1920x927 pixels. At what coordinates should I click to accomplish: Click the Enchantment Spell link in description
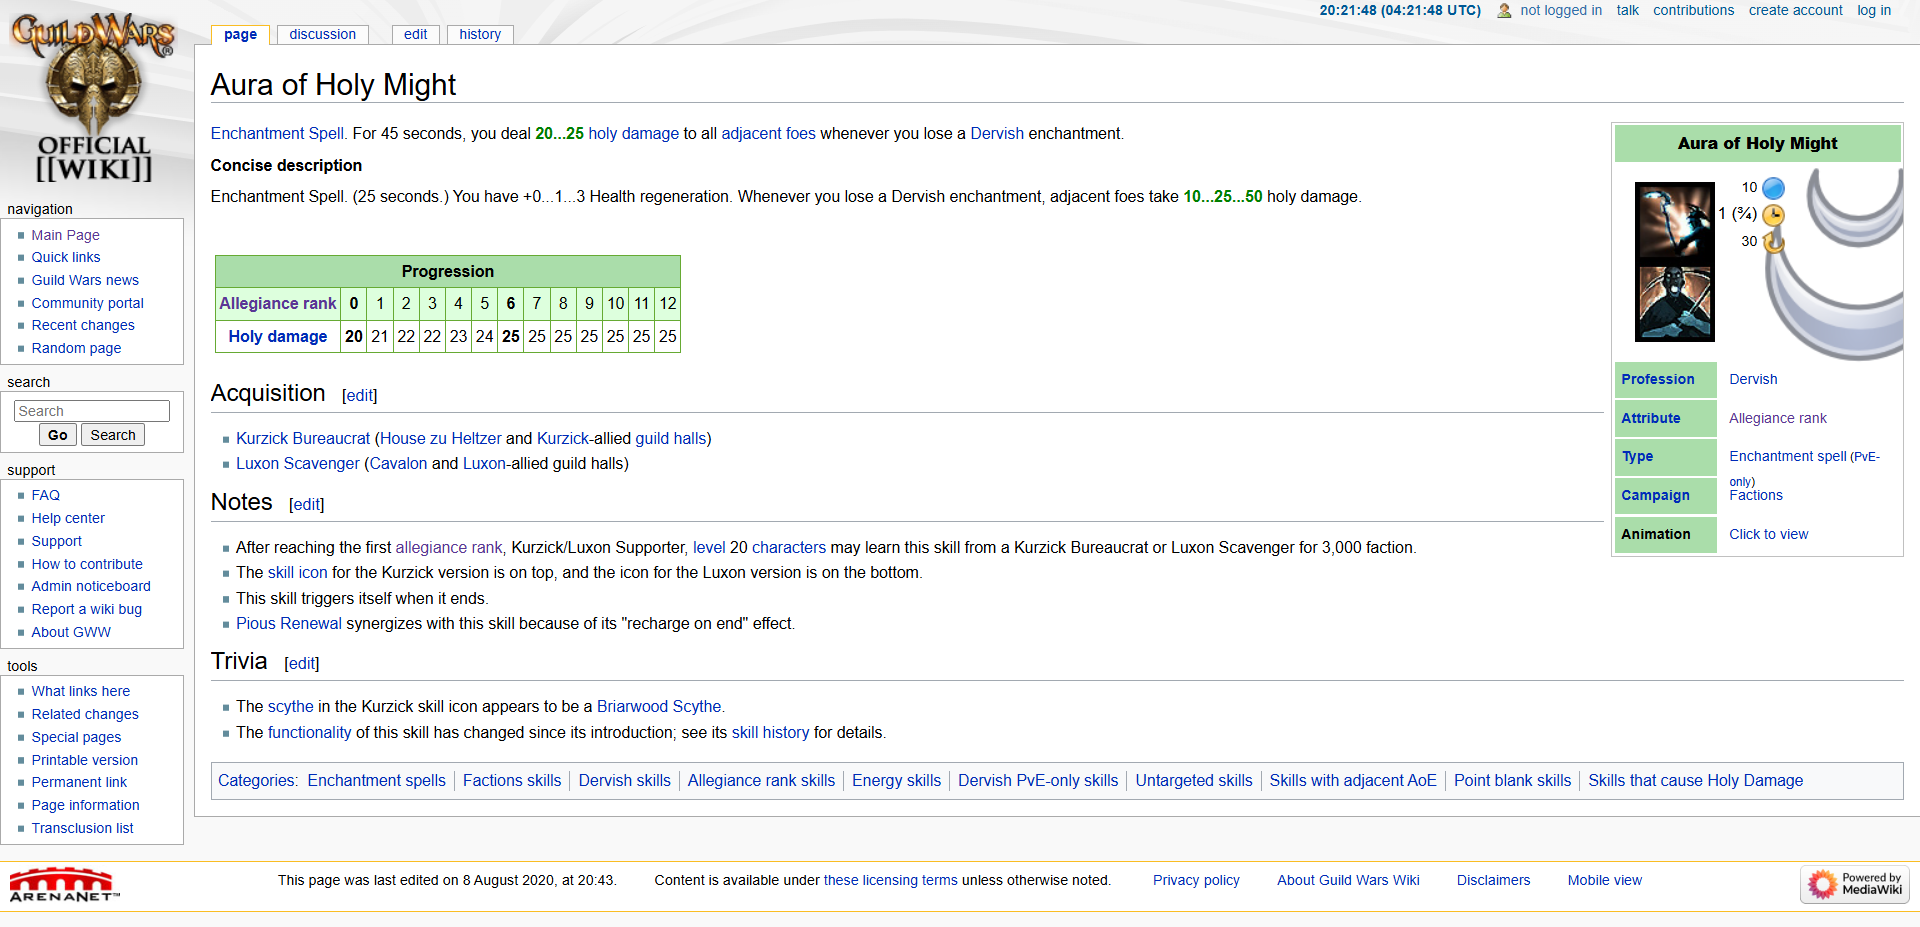pos(278,133)
